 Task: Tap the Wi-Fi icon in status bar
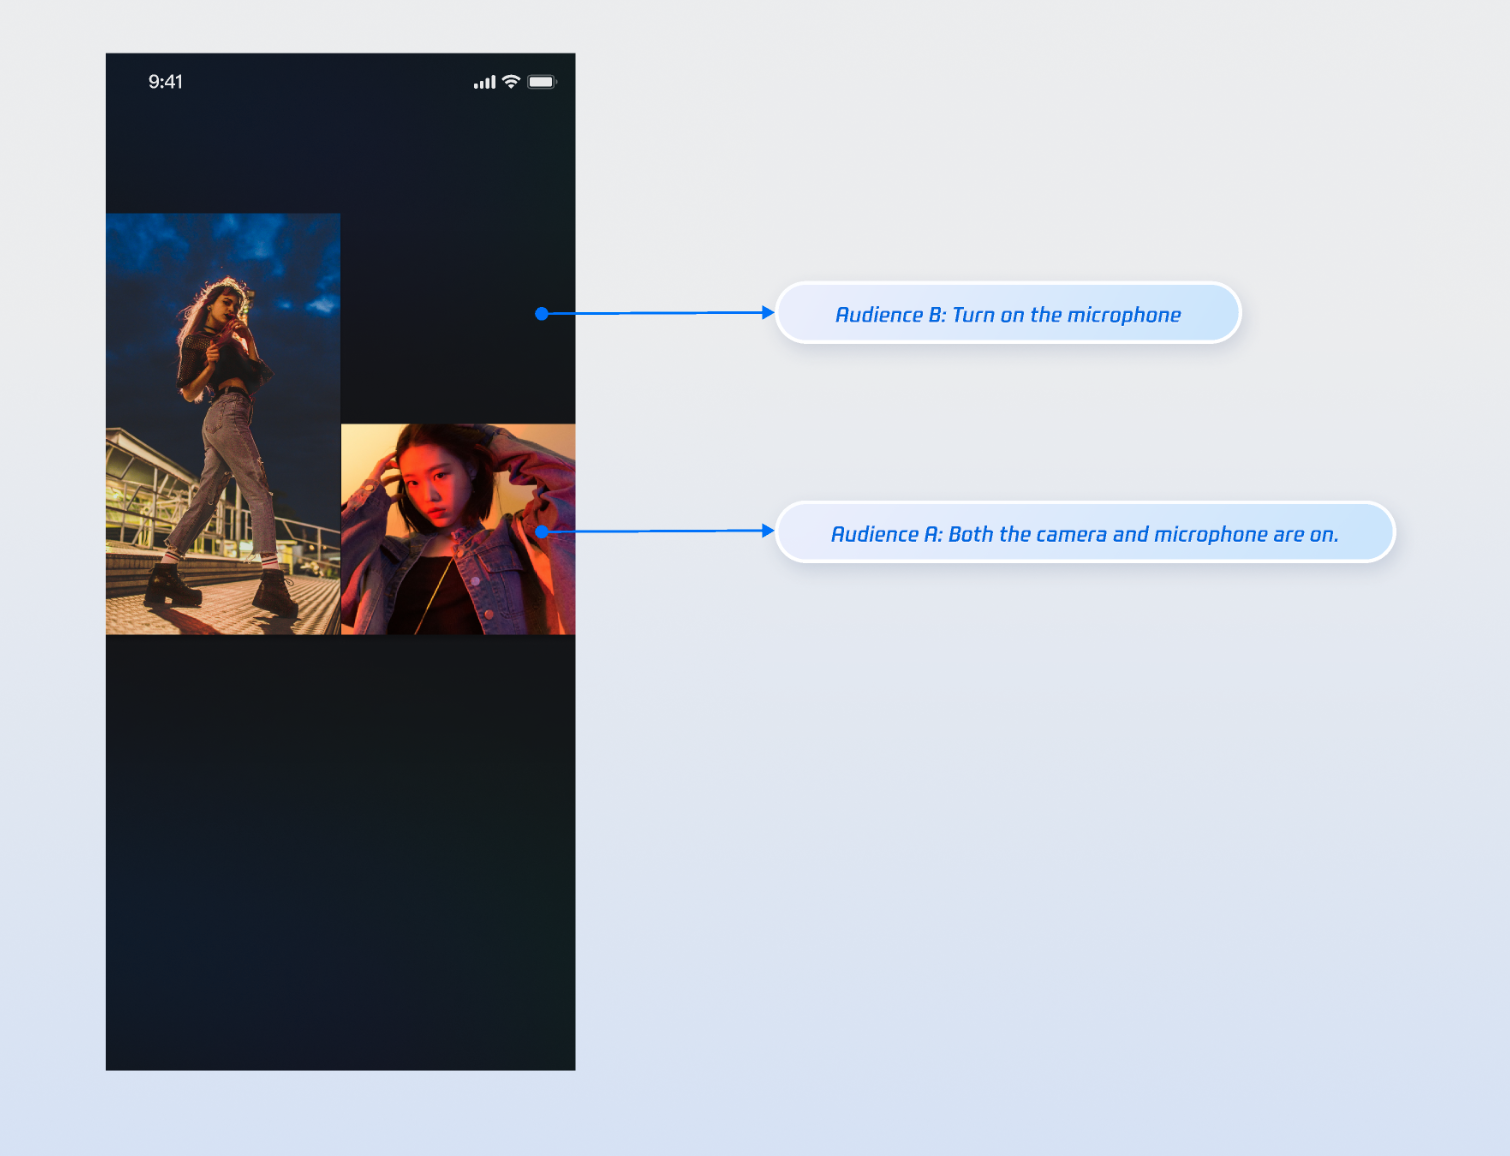(511, 82)
